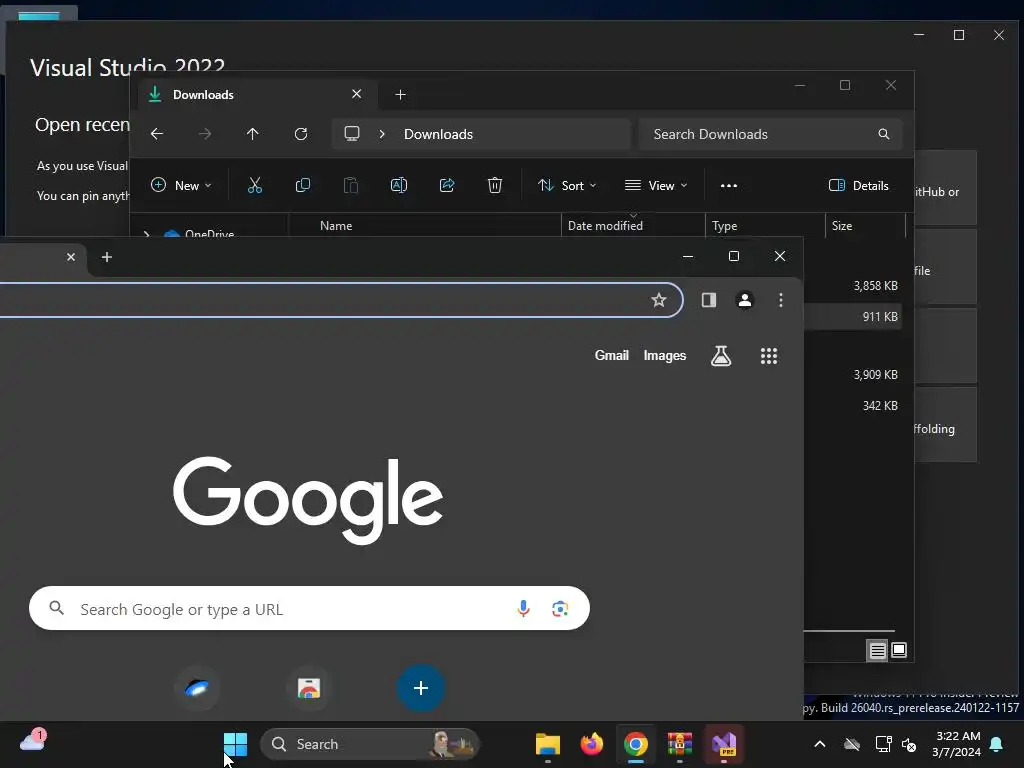
Task: Click the Share icon in Explorer toolbar
Action: [x=447, y=185]
